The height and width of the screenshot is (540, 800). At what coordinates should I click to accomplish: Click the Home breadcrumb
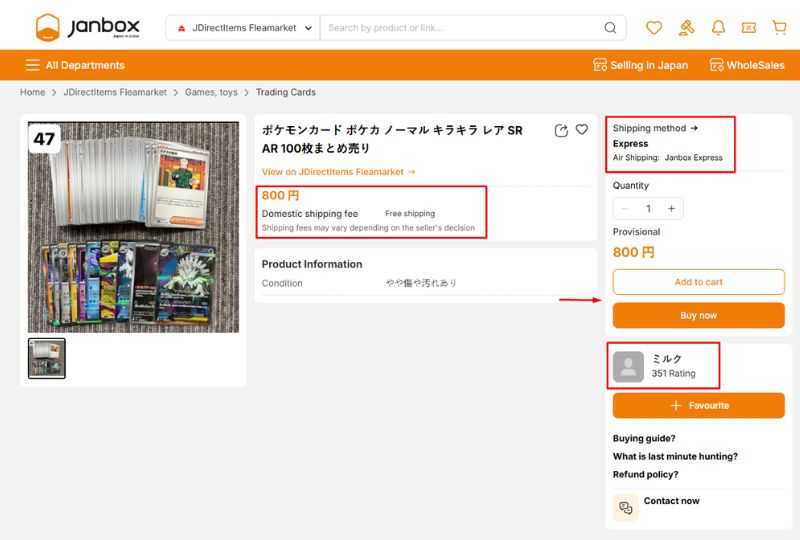tap(33, 92)
